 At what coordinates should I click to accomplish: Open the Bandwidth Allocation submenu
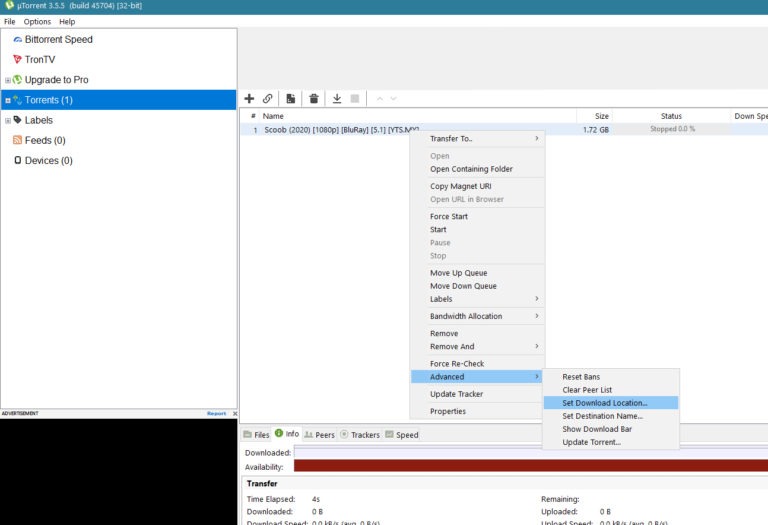click(478, 316)
